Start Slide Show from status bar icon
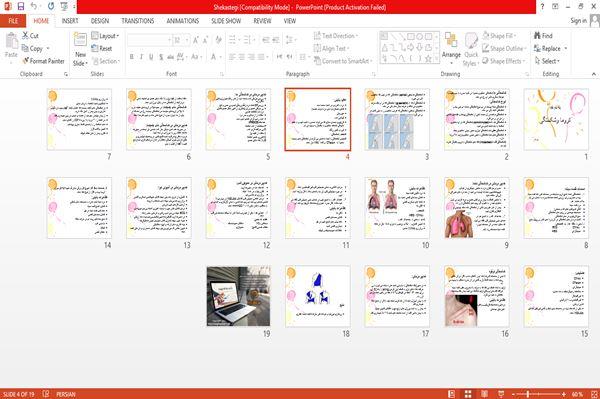Image resolution: width=600 pixels, height=399 pixels. coord(501,394)
